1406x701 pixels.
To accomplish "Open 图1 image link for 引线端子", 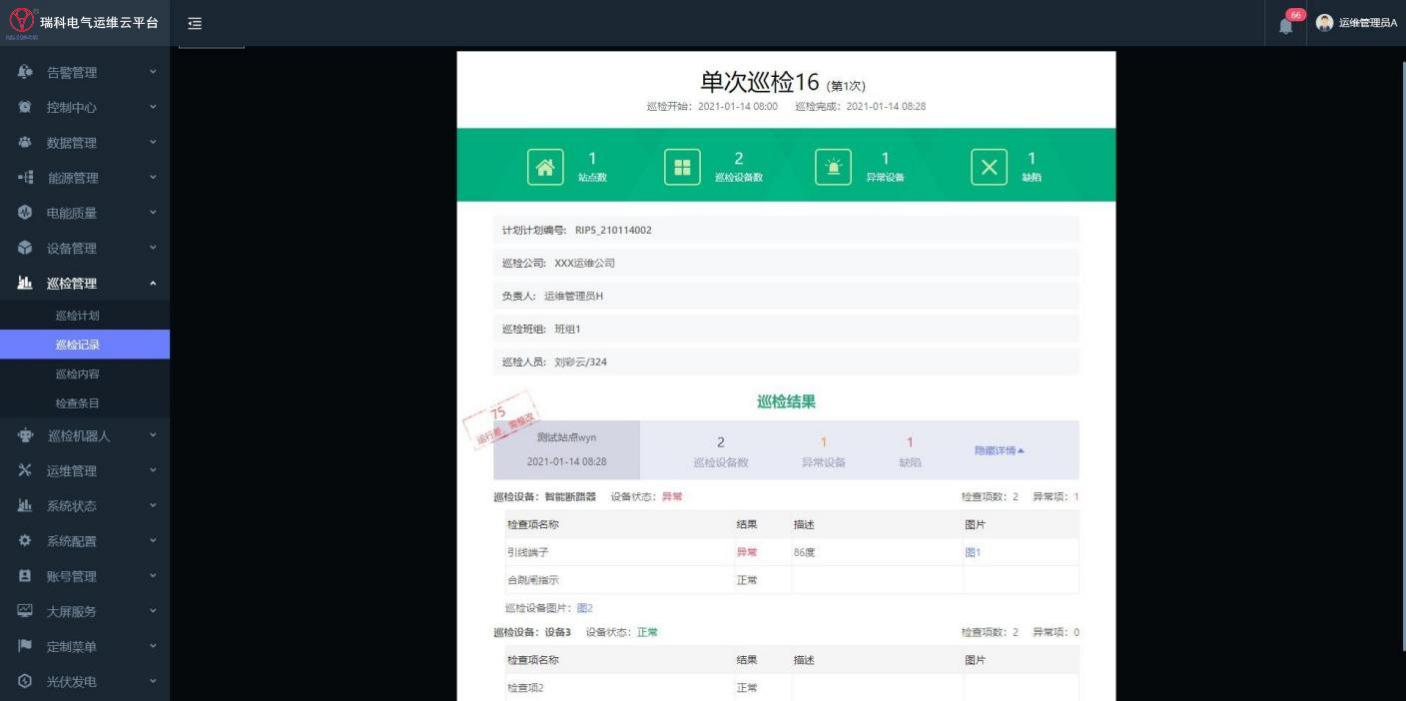I will tap(973, 552).
